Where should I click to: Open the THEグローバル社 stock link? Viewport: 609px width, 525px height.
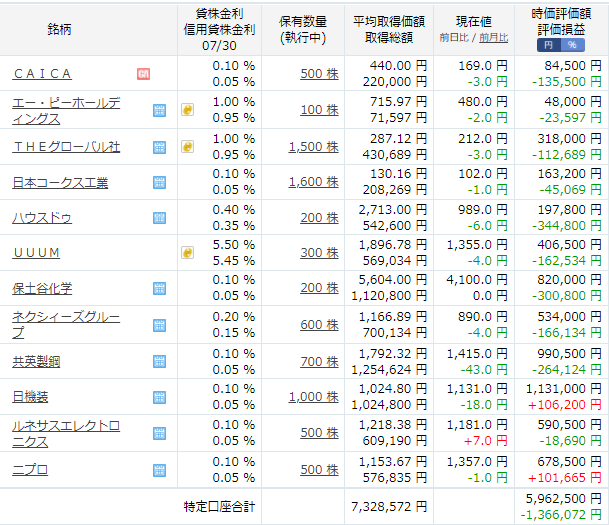(66, 147)
